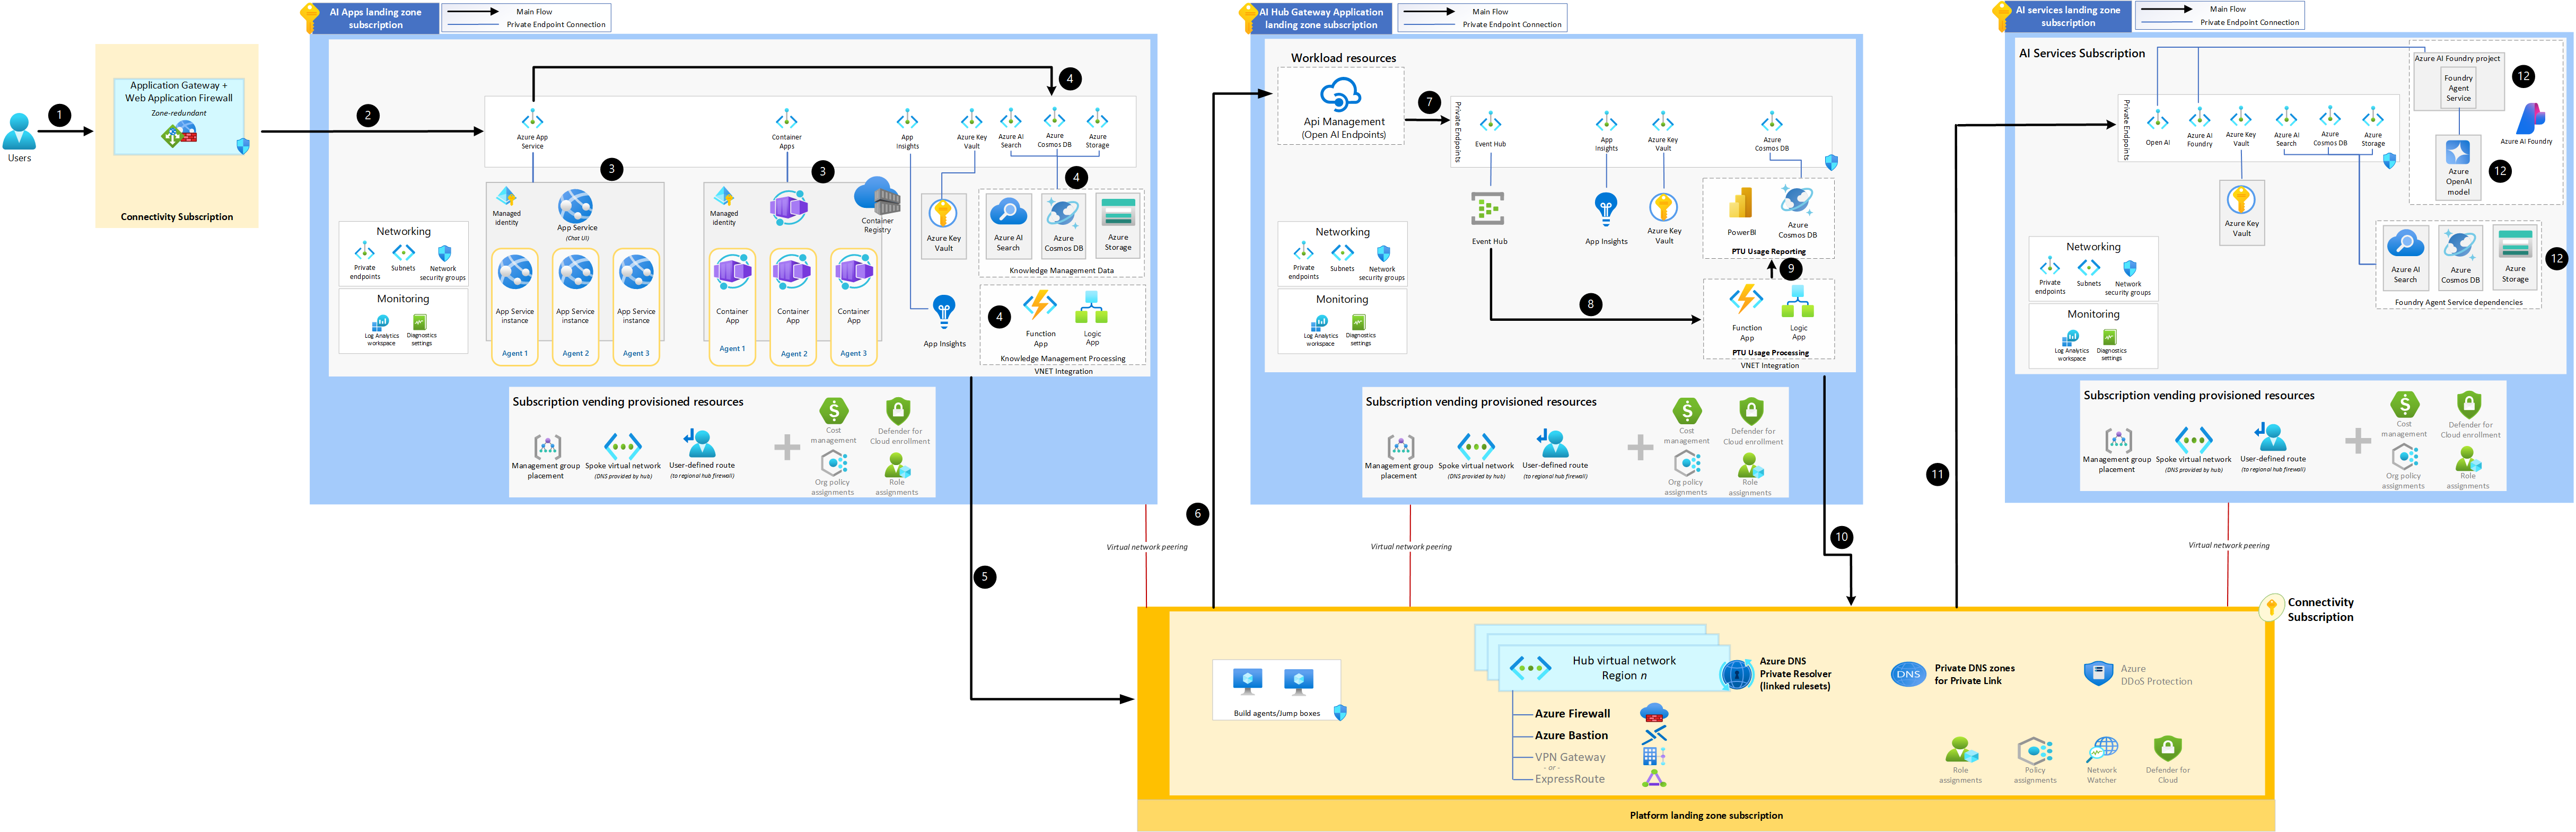Click AI Apps landing zone subscription label

375,18
